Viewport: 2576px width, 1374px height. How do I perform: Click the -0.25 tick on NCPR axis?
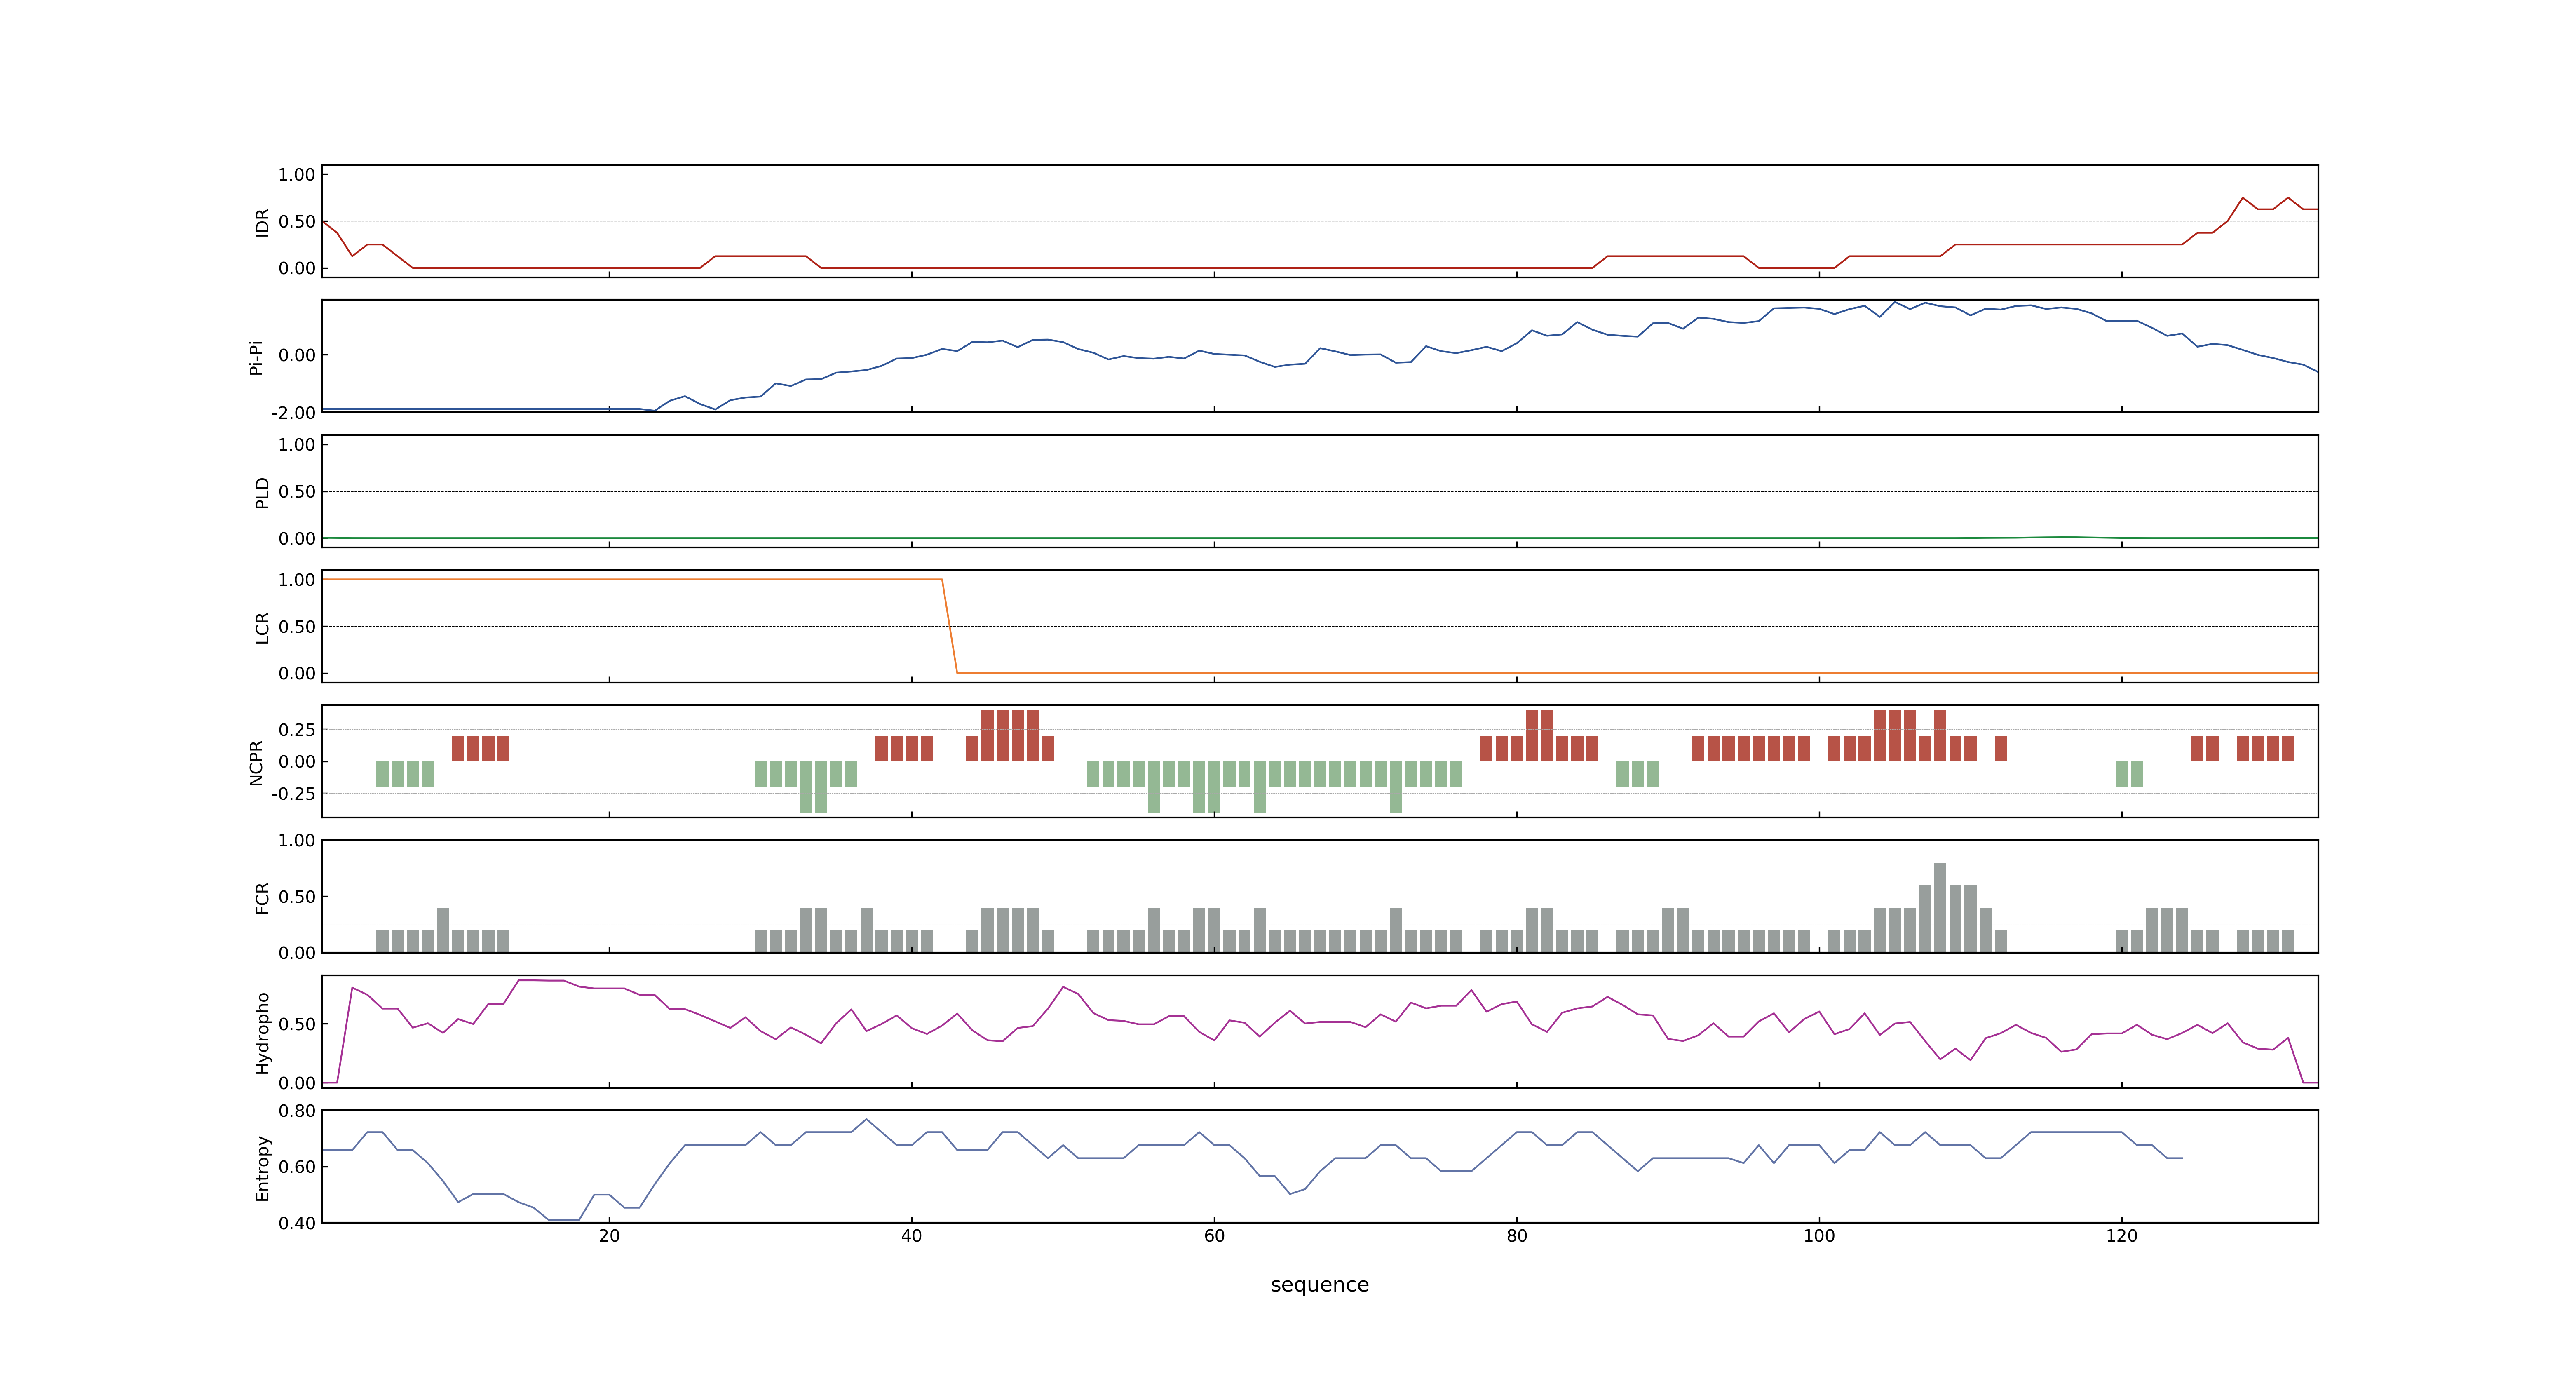point(293,794)
